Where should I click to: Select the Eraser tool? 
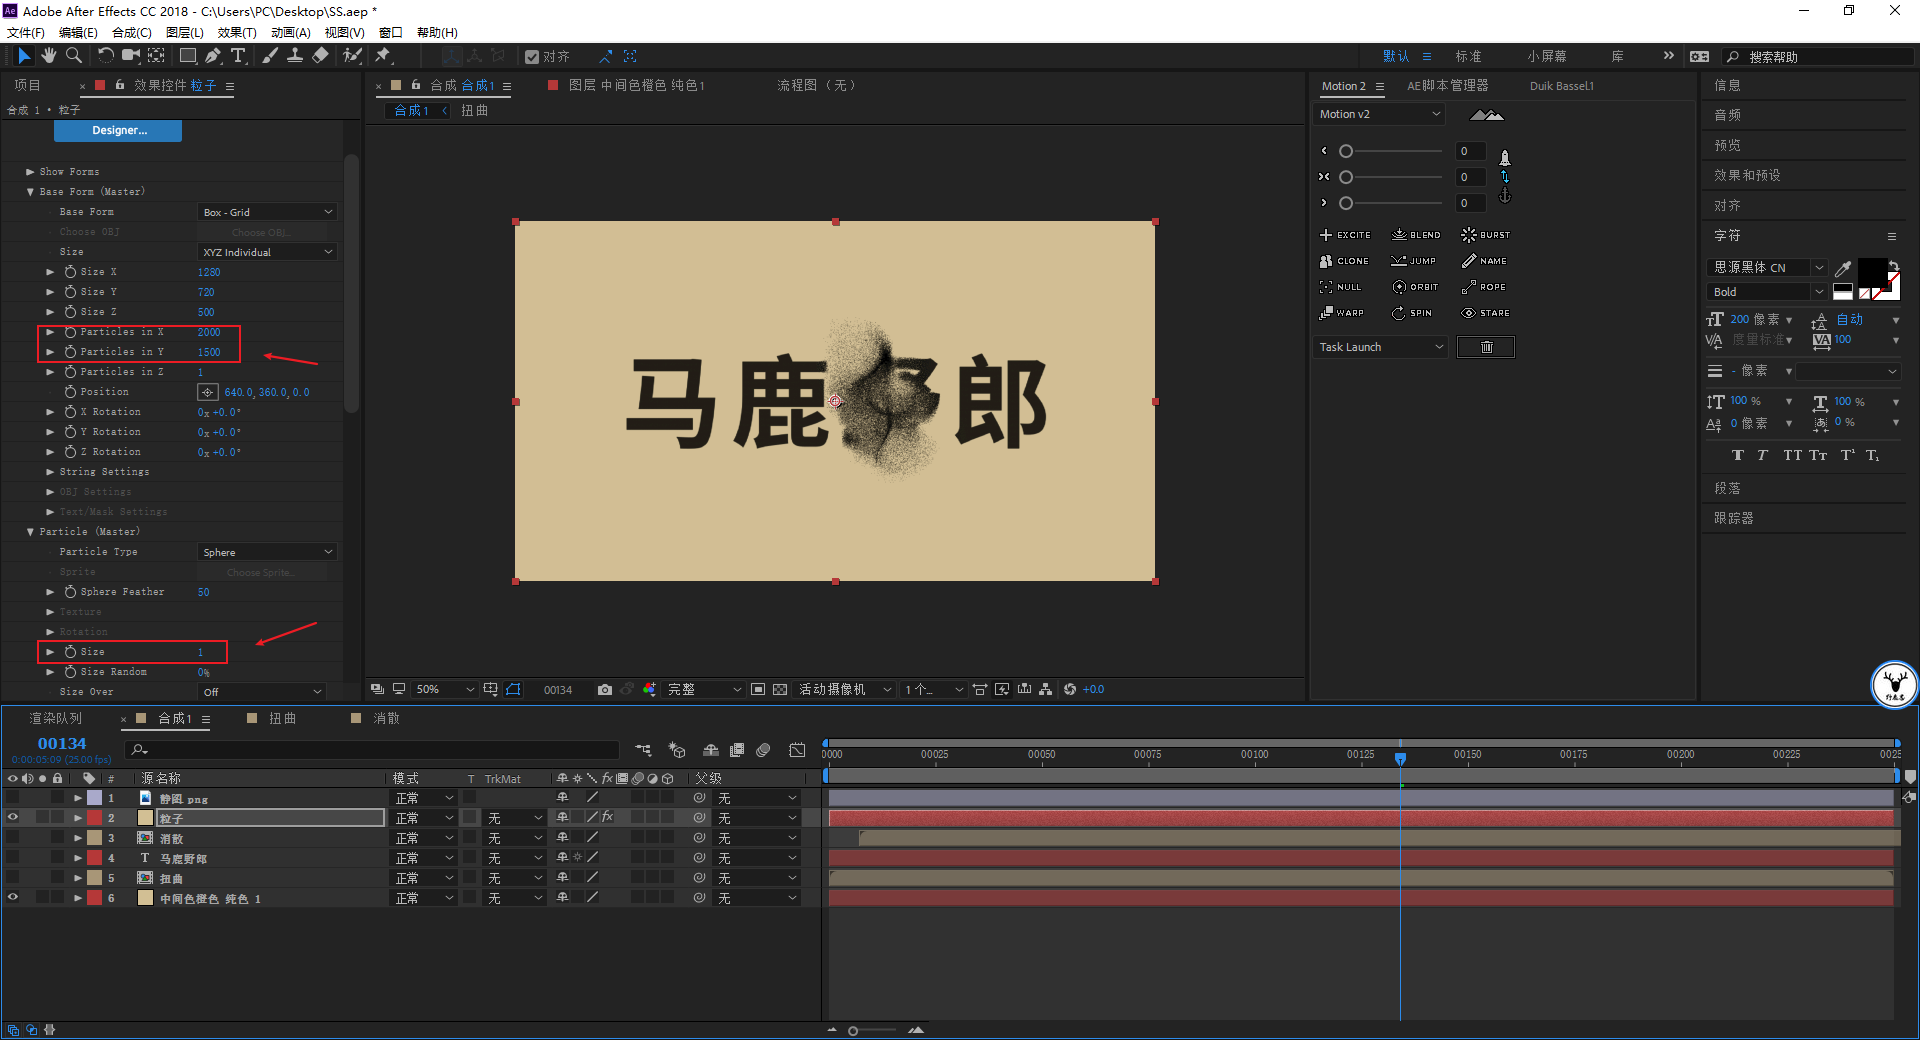click(320, 56)
